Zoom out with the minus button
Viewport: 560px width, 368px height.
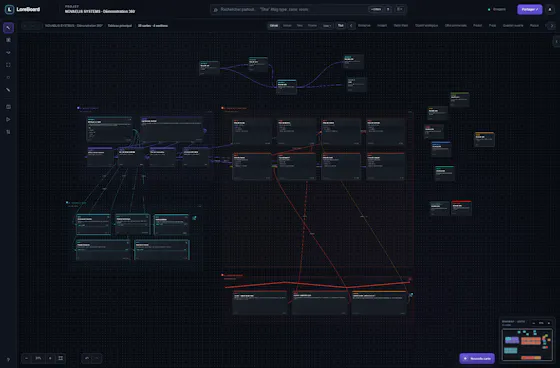[26, 358]
